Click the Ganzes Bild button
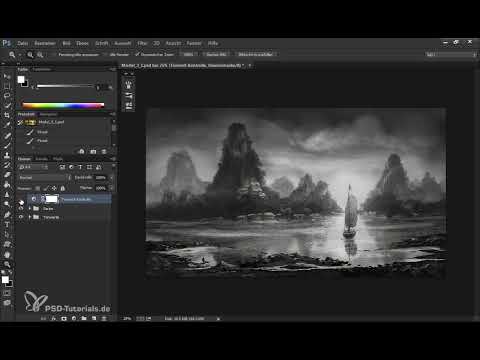Image resolution: width=480 pixels, height=360 pixels. 216,54
